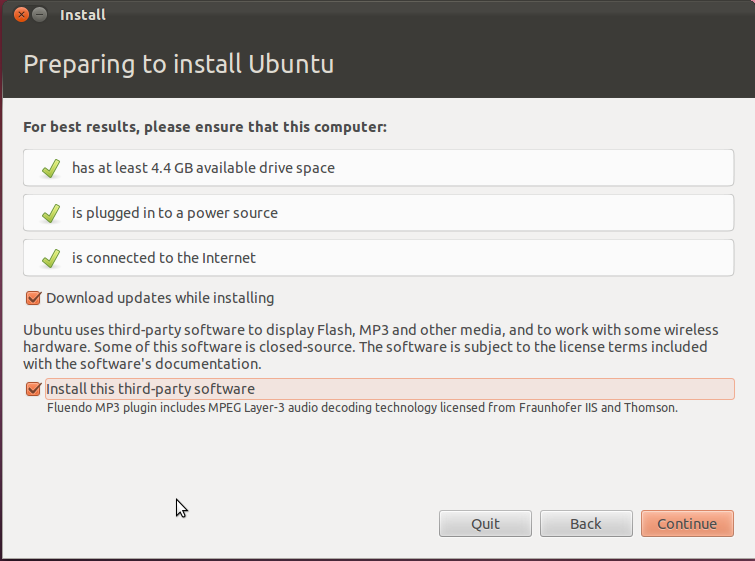Click the Fluendo MP3 plugin license note
755x561 pixels.
pyautogui.click(x=362, y=408)
